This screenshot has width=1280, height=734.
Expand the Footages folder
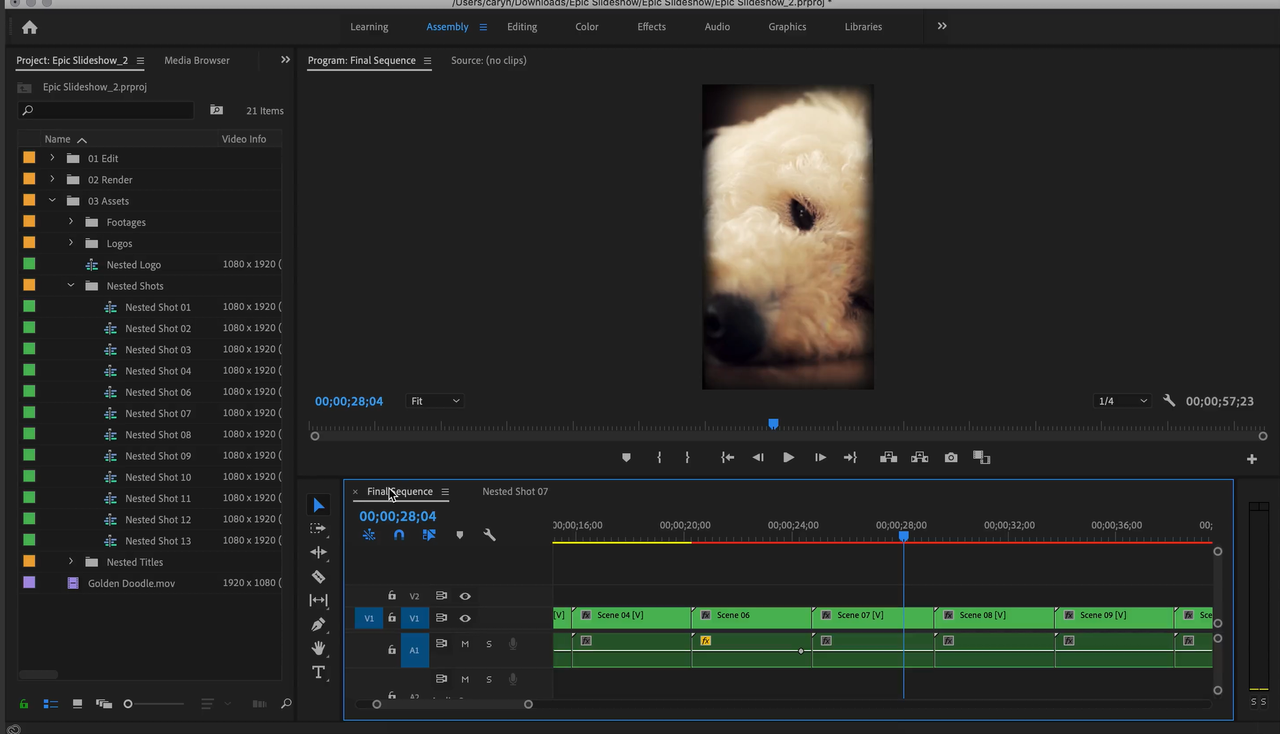70,221
